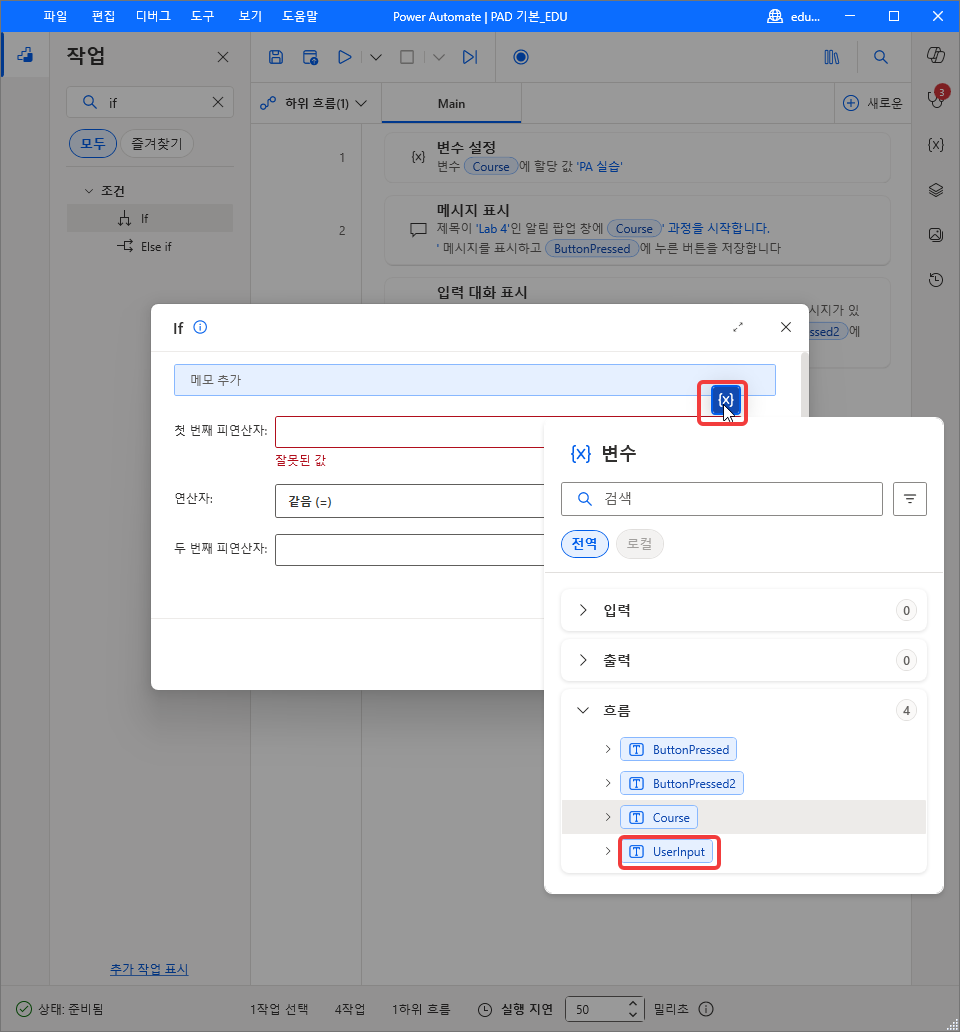Click the flow search magnifier icon
This screenshot has width=960, height=1032.
[880, 57]
